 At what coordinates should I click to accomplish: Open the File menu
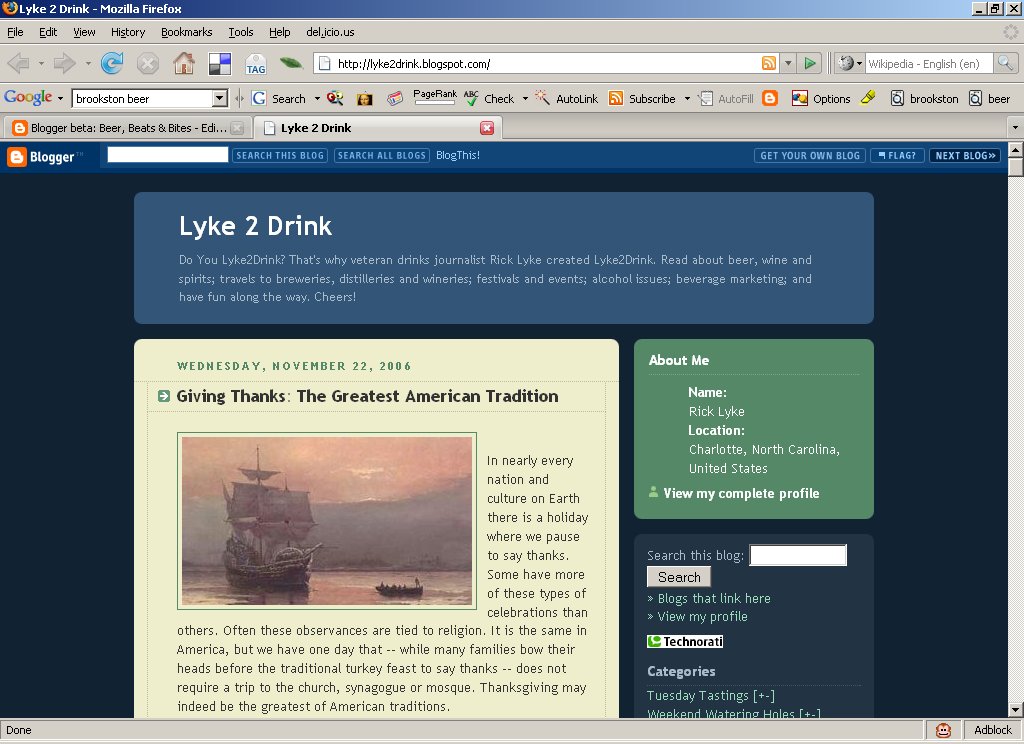[x=15, y=32]
